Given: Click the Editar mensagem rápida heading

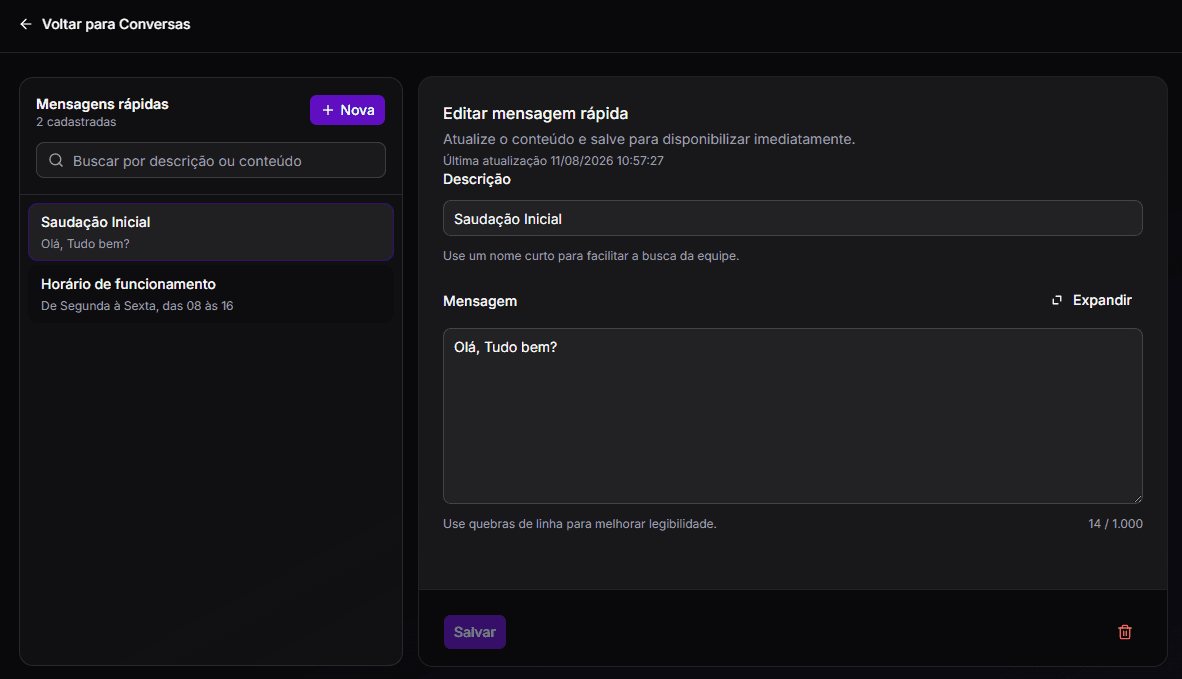Looking at the screenshot, I should click(x=535, y=114).
